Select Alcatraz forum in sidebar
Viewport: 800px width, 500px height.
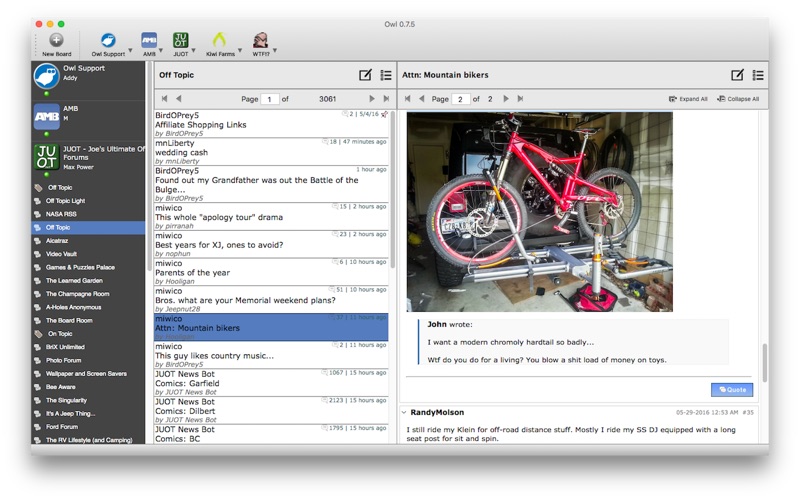[88, 240]
